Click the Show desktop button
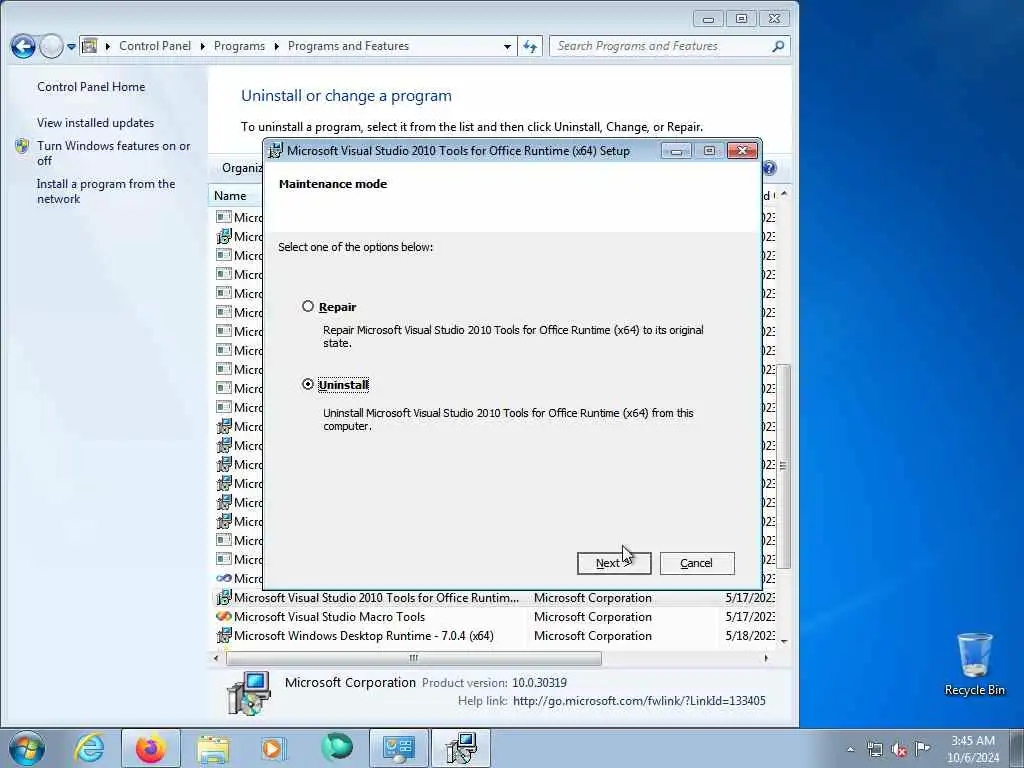Screen dimensions: 1024x768 point(1018,748)
